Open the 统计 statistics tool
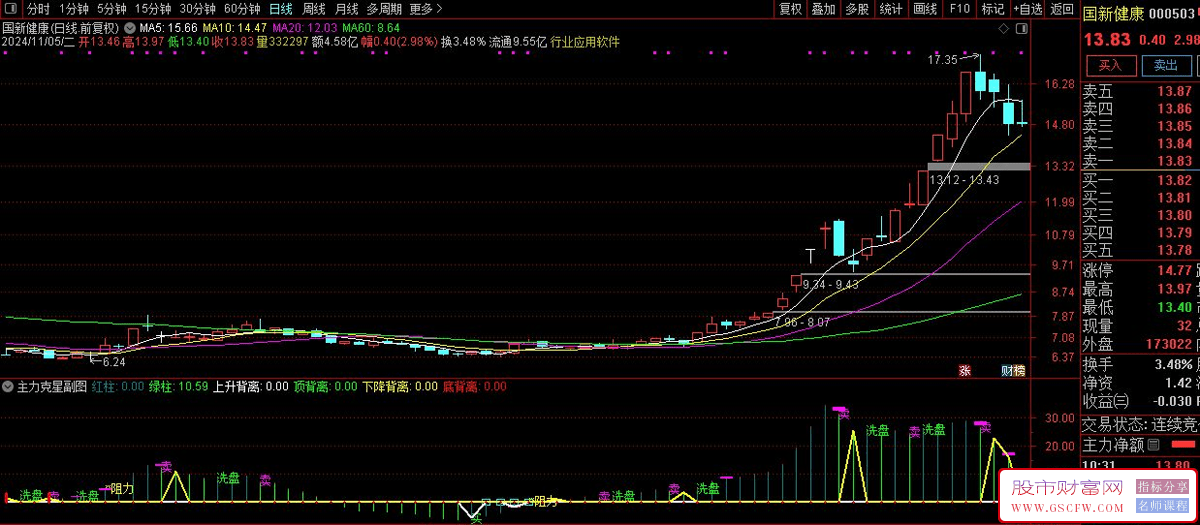Viewport: 1200px width, 525px height. tap(891, 9)
